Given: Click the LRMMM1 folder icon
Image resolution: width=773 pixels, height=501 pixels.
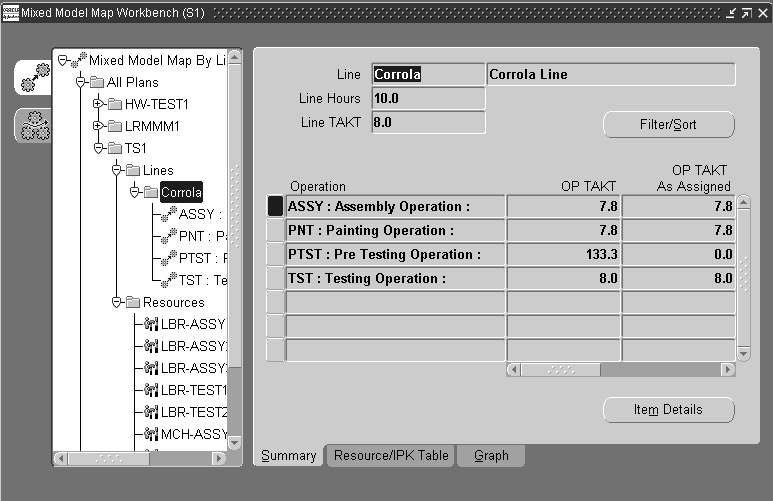Looking at the screenshot, I should [x=115, y=126].
